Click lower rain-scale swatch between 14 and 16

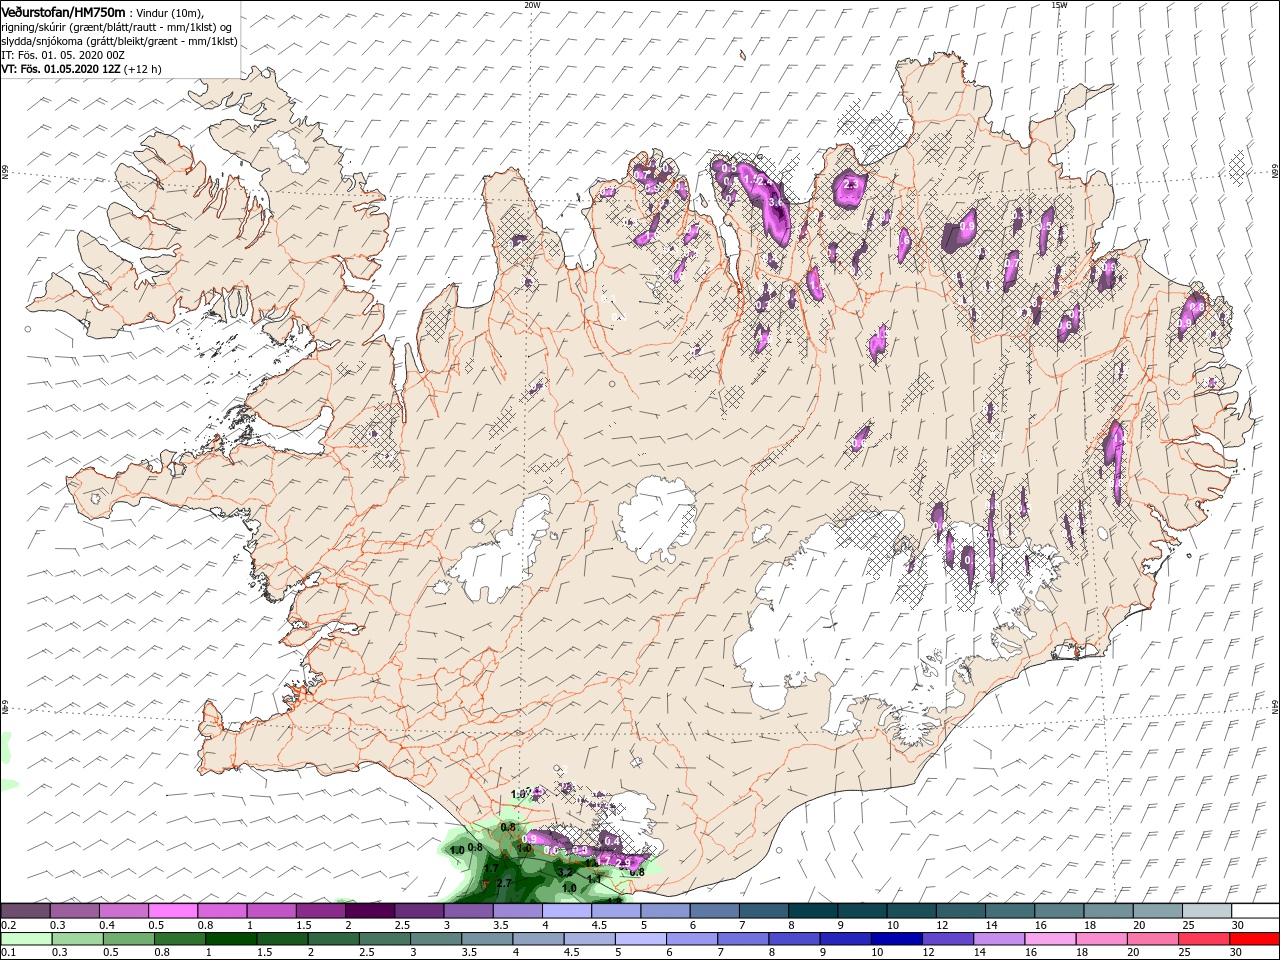pyautogui.click(x=999, y=939)
